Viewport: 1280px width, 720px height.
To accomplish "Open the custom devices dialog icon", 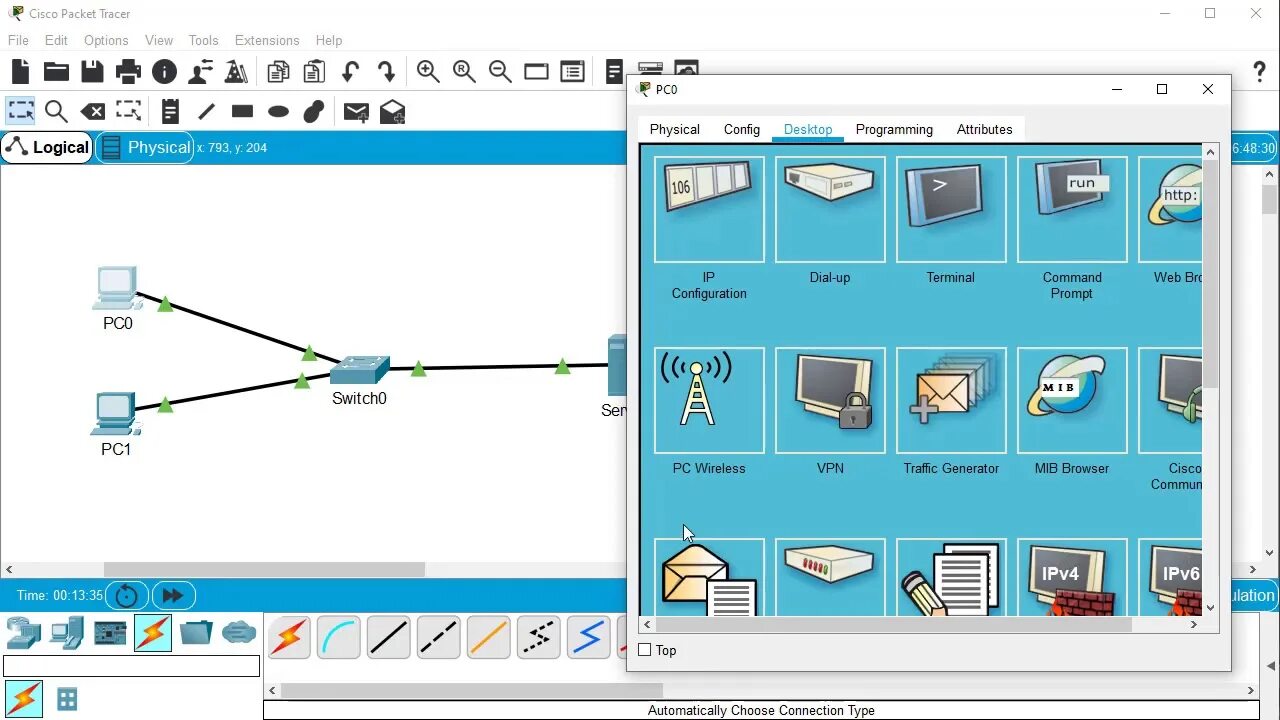I will 572,71.
